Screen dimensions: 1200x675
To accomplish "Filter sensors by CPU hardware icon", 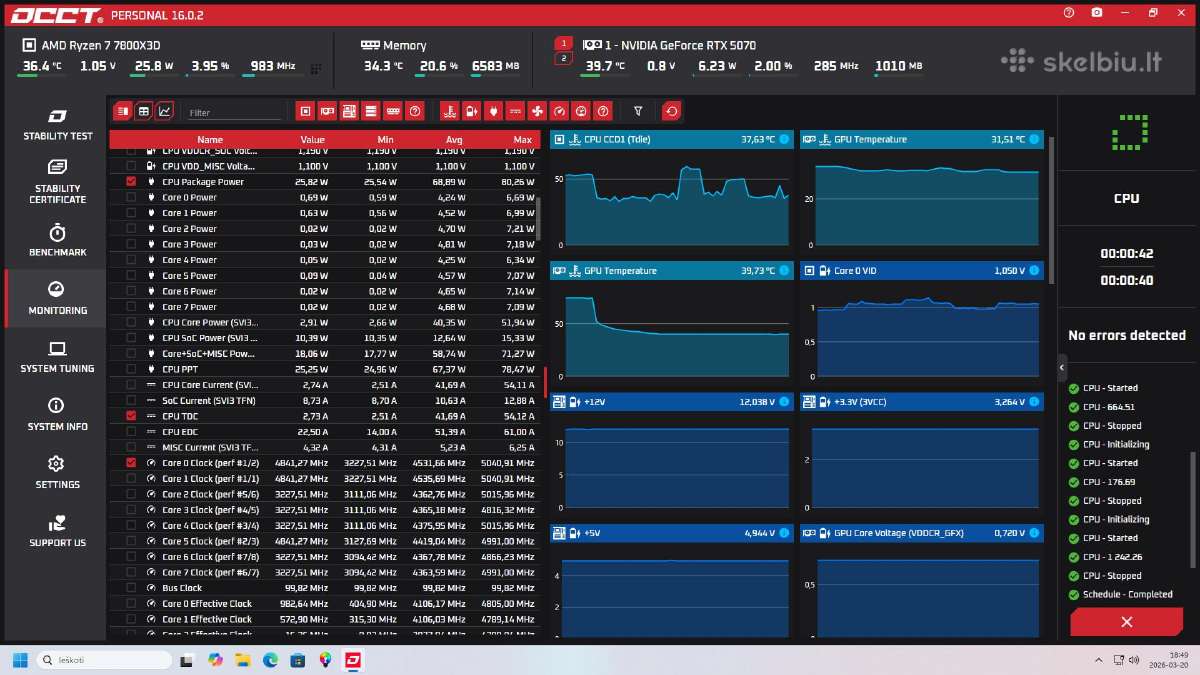I will 306,111.
